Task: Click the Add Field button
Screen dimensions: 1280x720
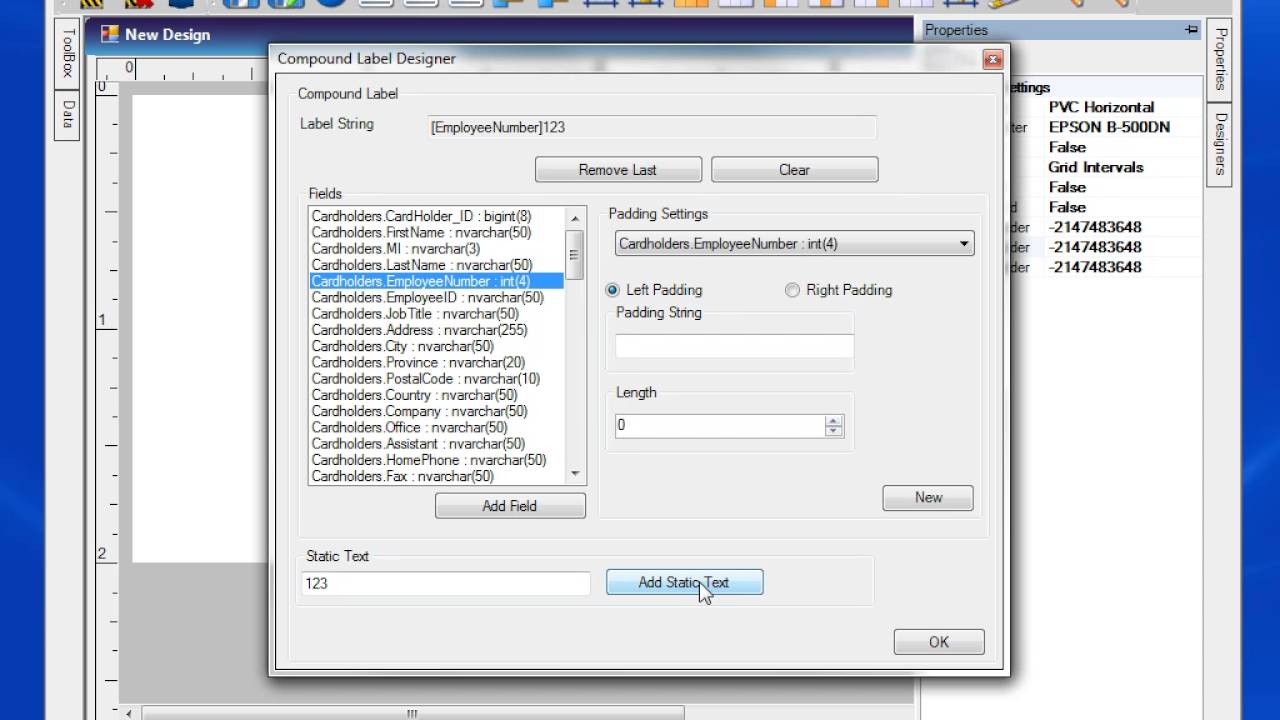Action: 510,506
